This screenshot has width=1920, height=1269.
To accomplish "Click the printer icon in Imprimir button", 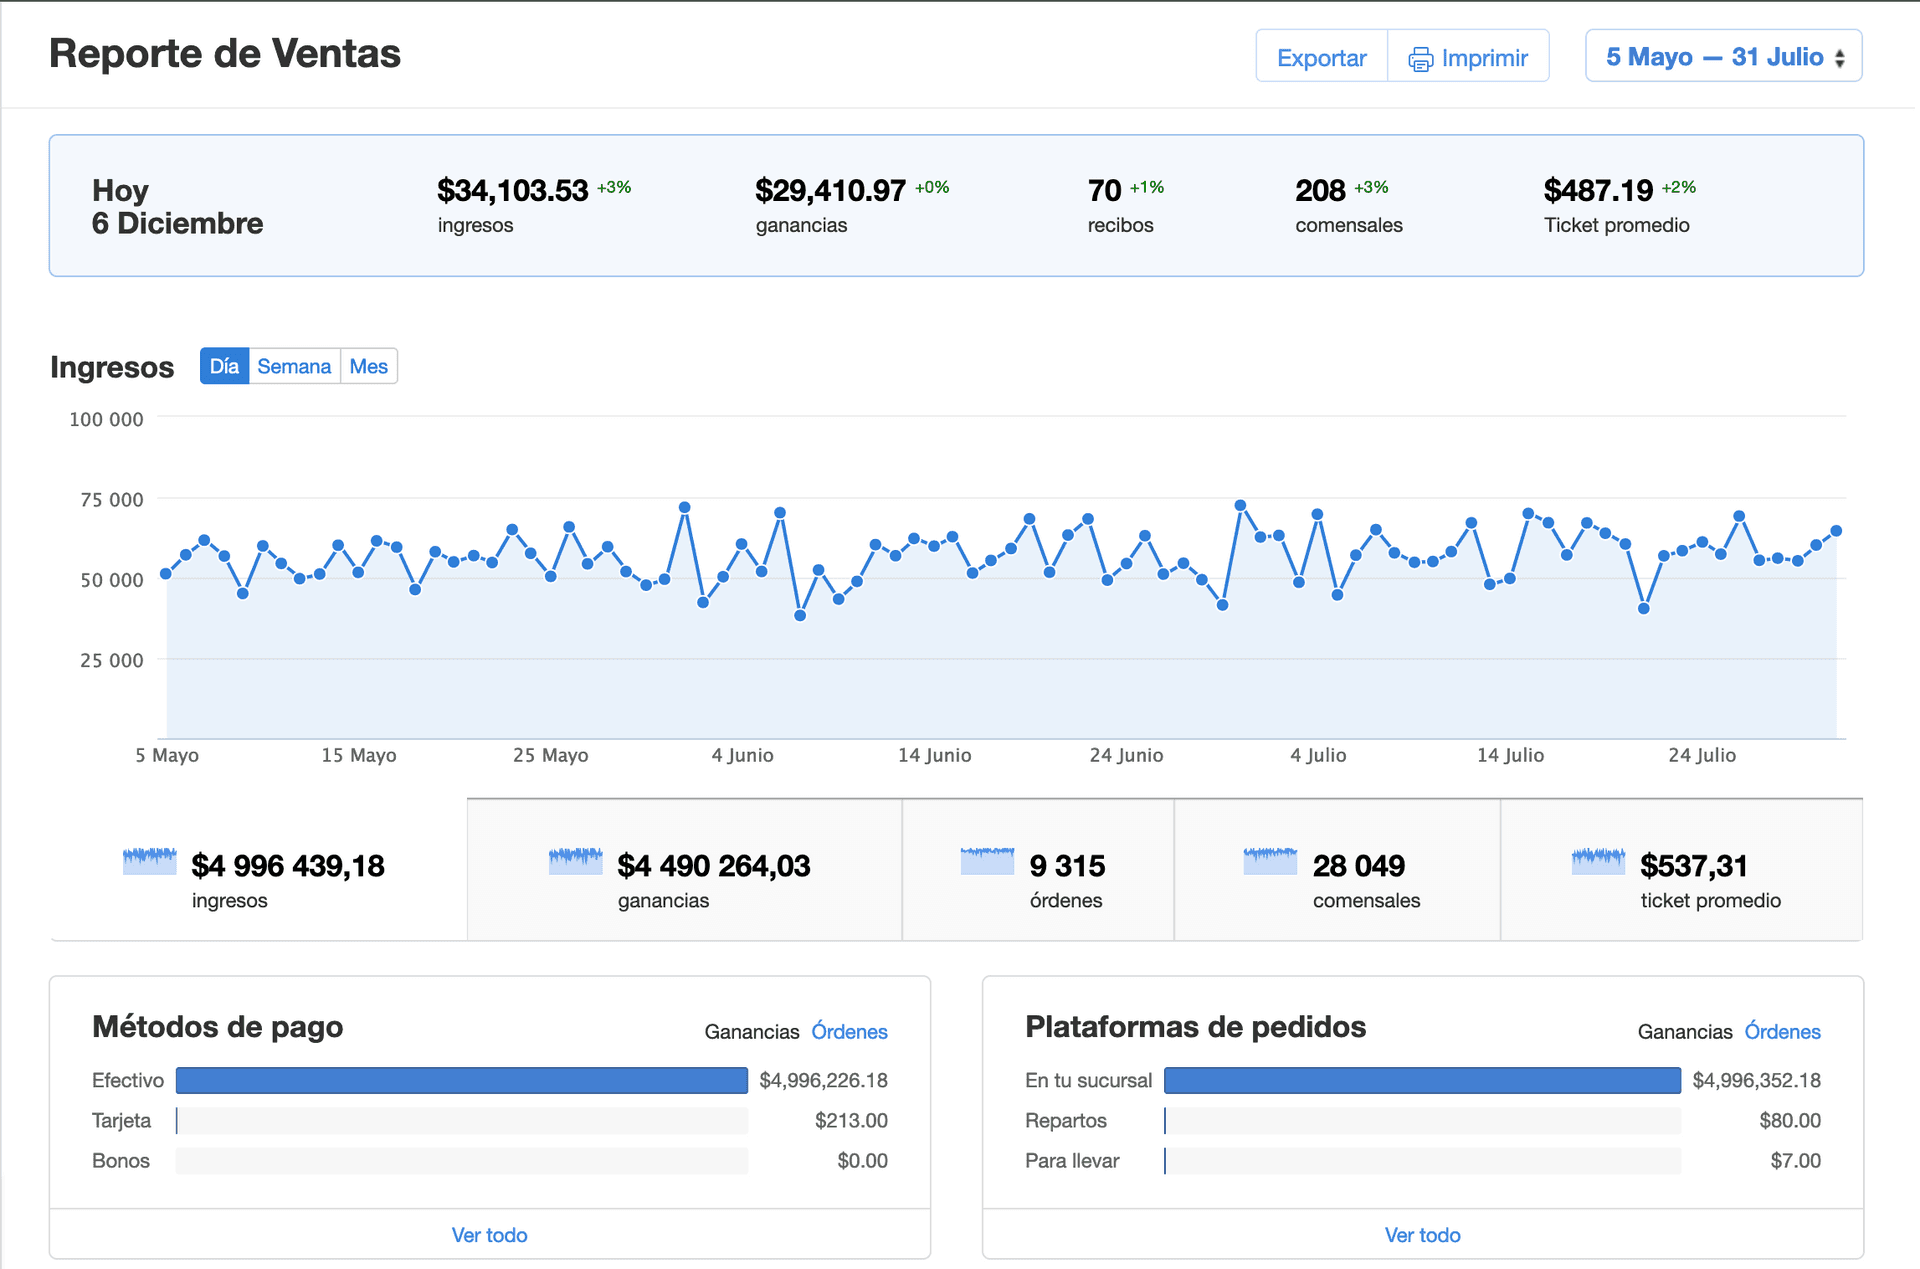I will [x=1420, y=59].
